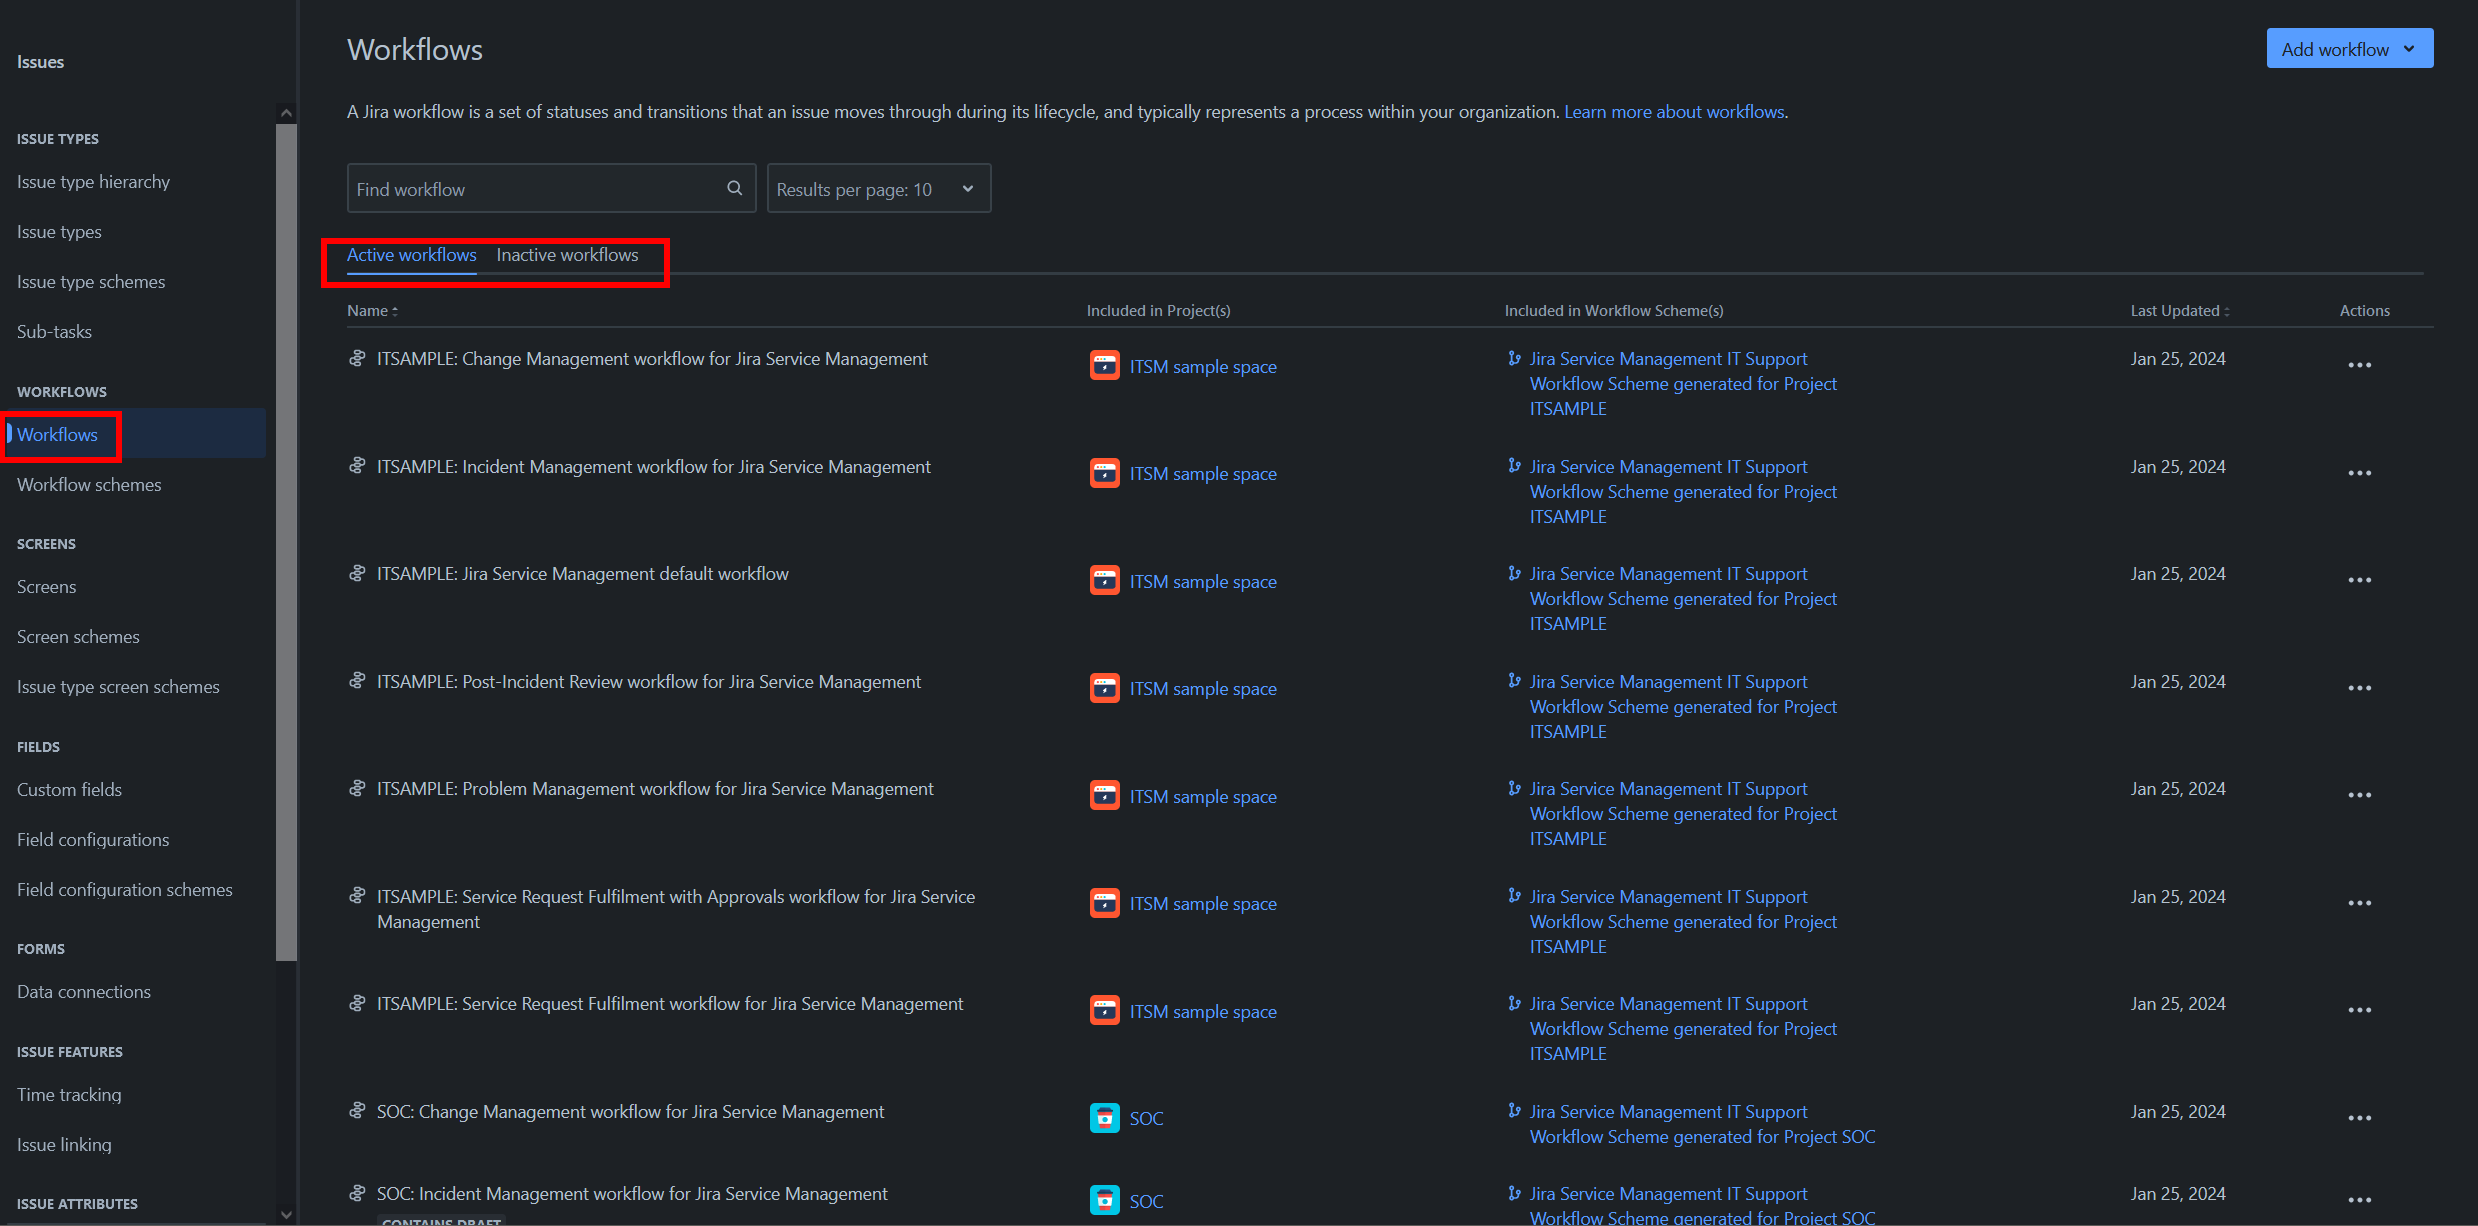Open actions menu for ITSAMPLE Incident Management workflow
The image size is (2478, 1226).
click(2359, 473)
